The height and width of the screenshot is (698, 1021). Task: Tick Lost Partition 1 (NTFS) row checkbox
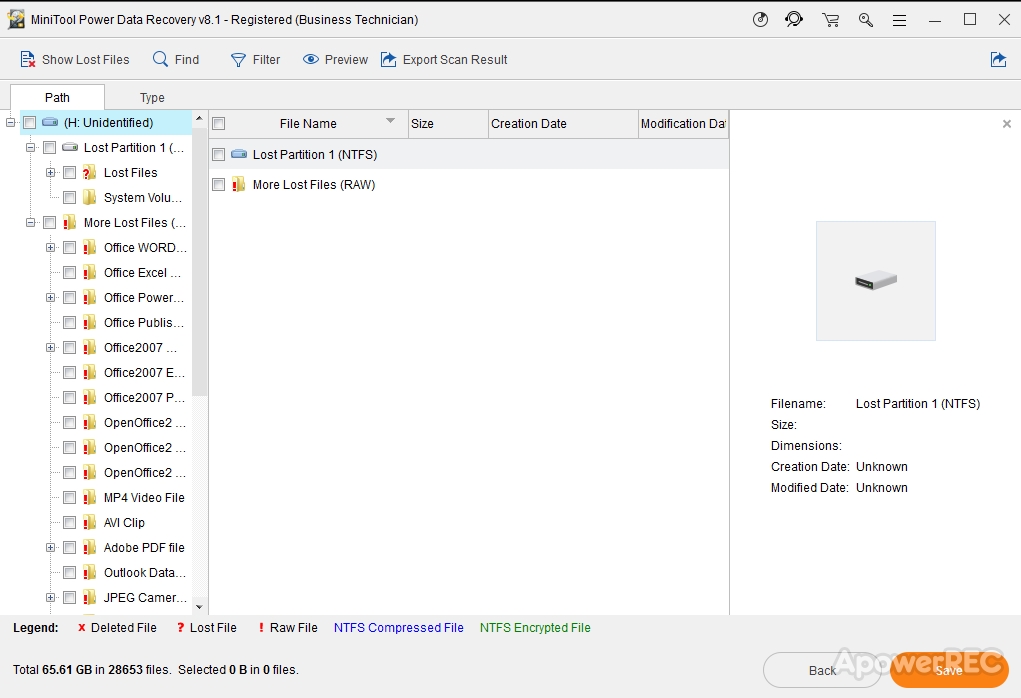(x=219, y=154)
